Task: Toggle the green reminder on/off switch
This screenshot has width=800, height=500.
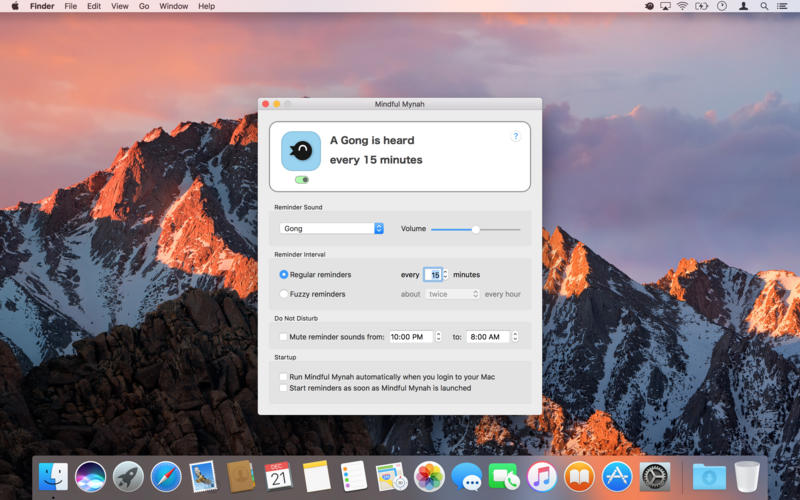Action: pyautogui.click(x=301, y=180)
